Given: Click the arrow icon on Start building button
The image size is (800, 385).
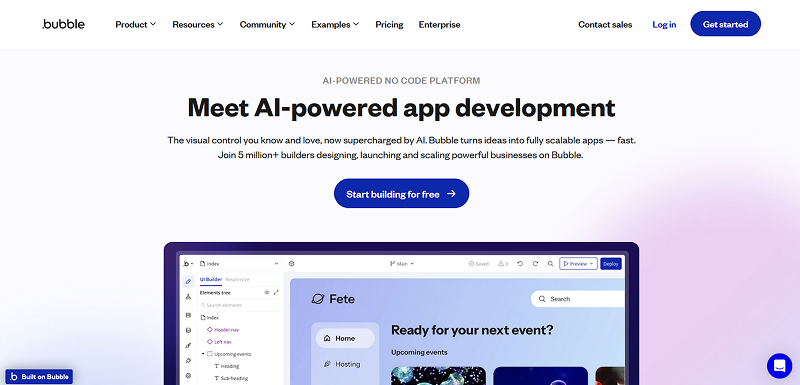Looking at the screenshot, I should click(451, 194).
